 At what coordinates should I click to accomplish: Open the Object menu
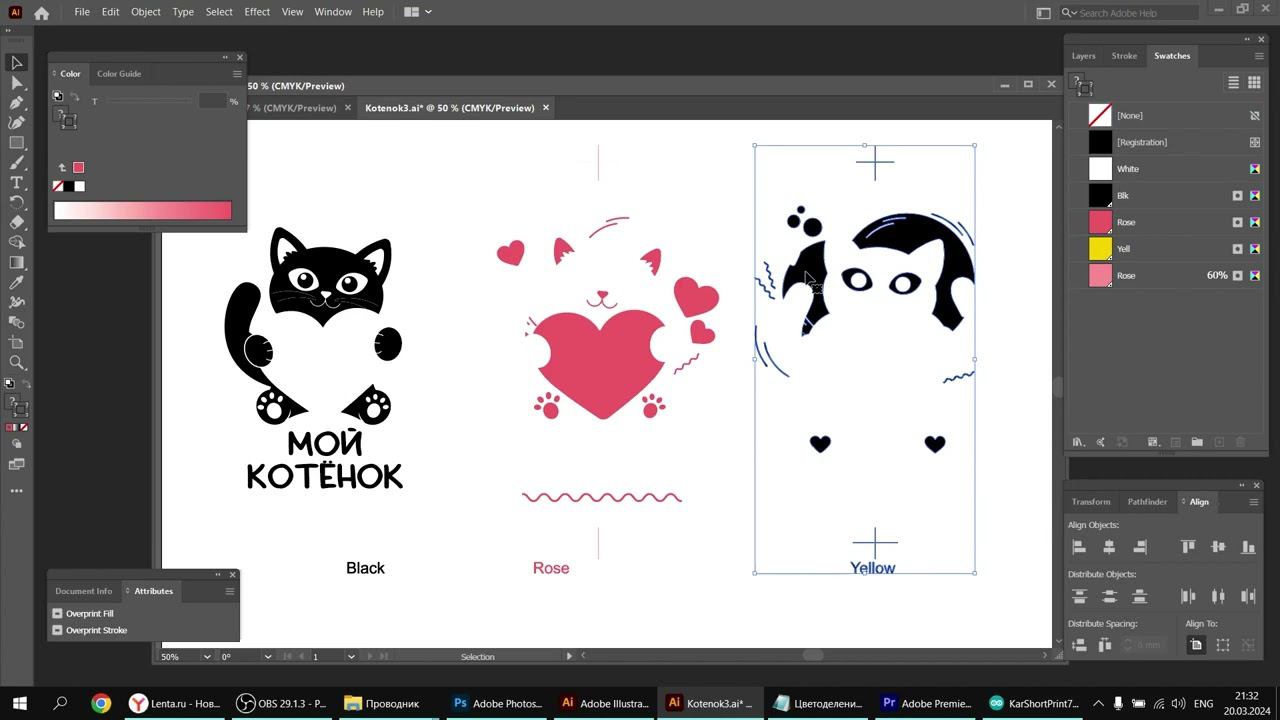pos(145,12)
